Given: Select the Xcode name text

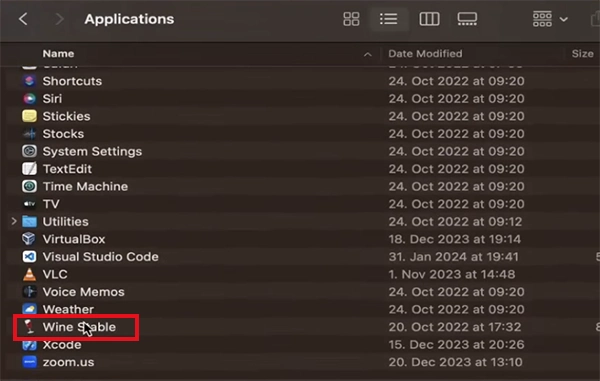Looking at the screenshot, I should click(62, 345).
